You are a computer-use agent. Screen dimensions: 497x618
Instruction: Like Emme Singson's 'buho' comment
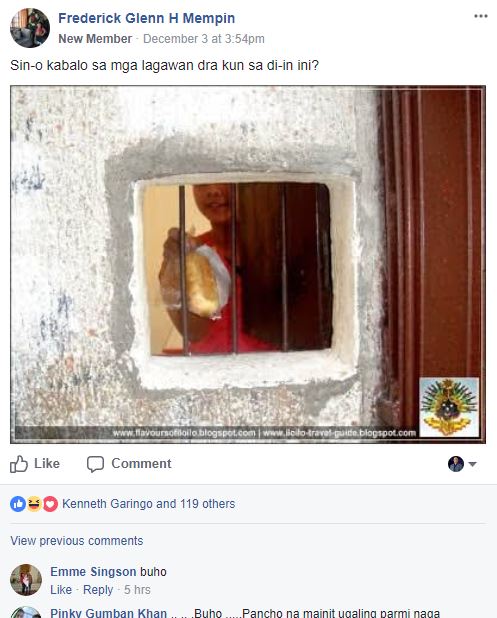(61, 590)
